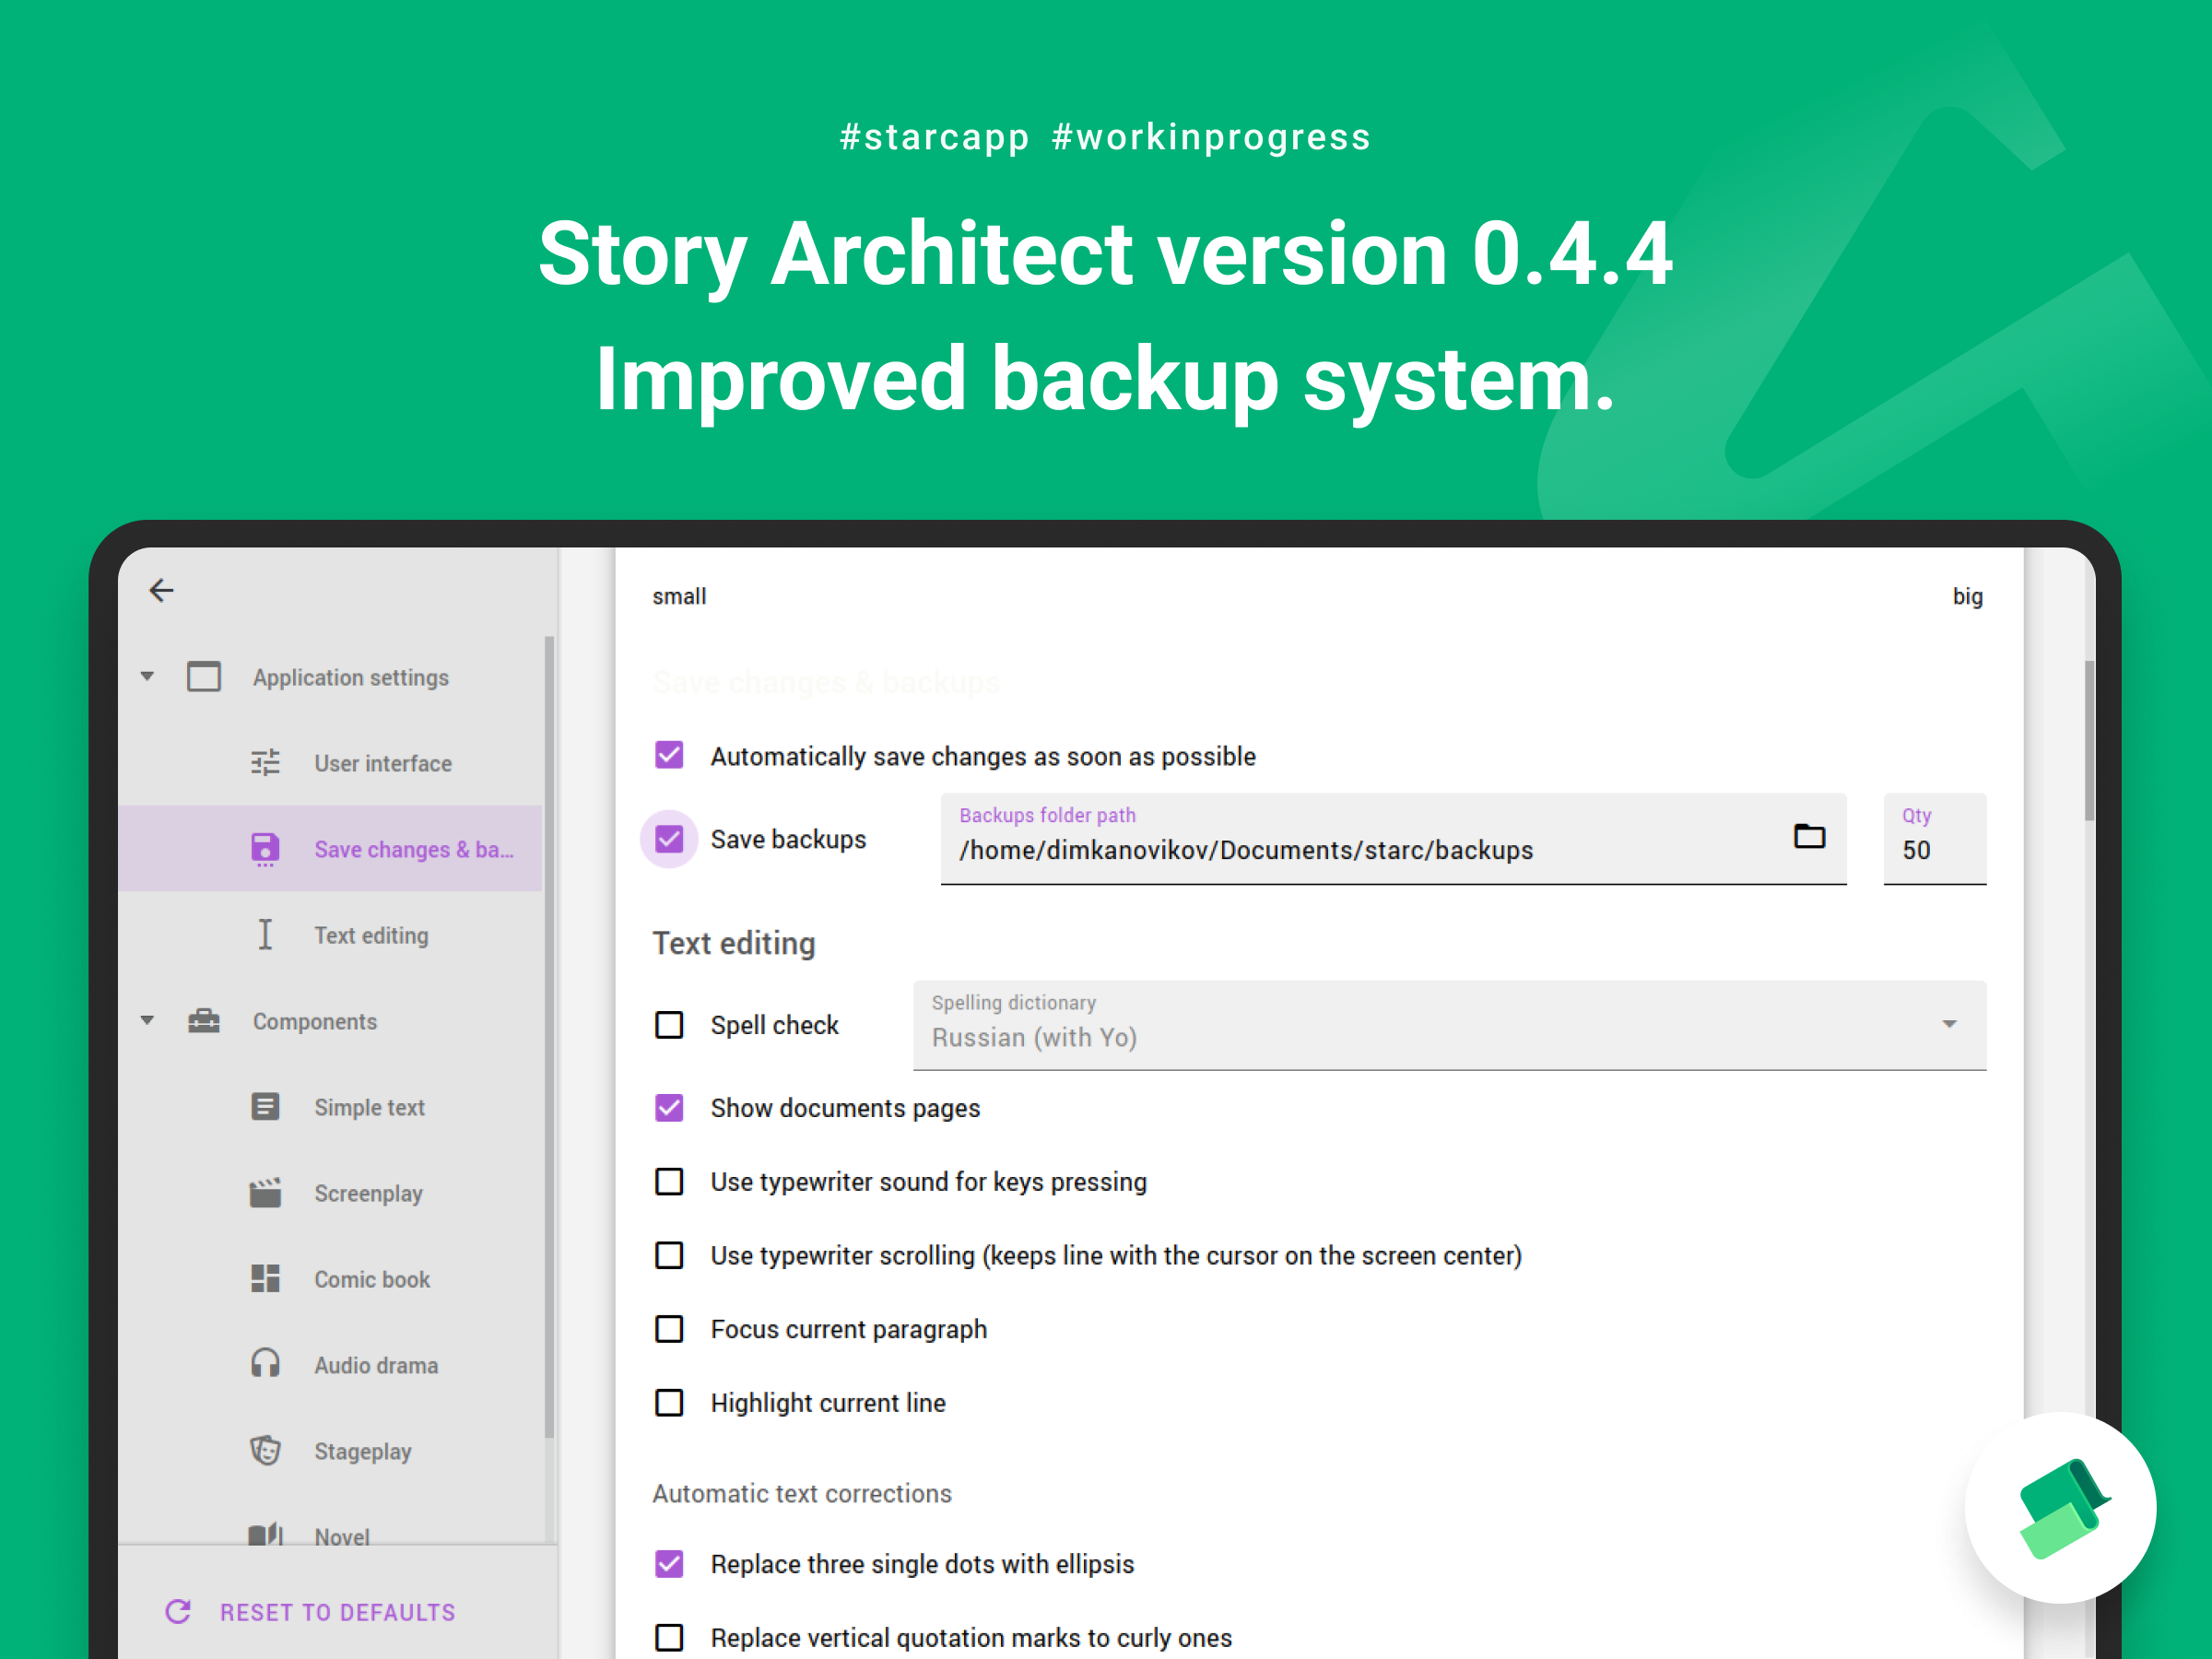Collapse the Components tree section

tap(147, 1021)
